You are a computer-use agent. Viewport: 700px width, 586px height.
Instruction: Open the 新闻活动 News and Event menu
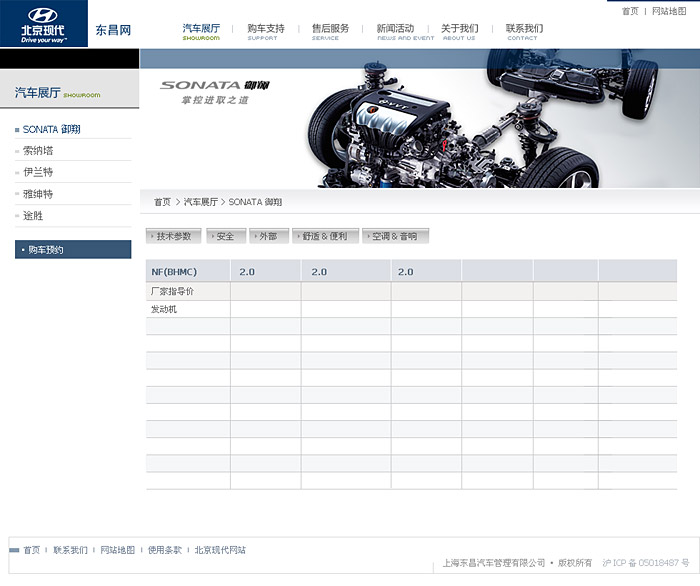click(x=405, y=32)
